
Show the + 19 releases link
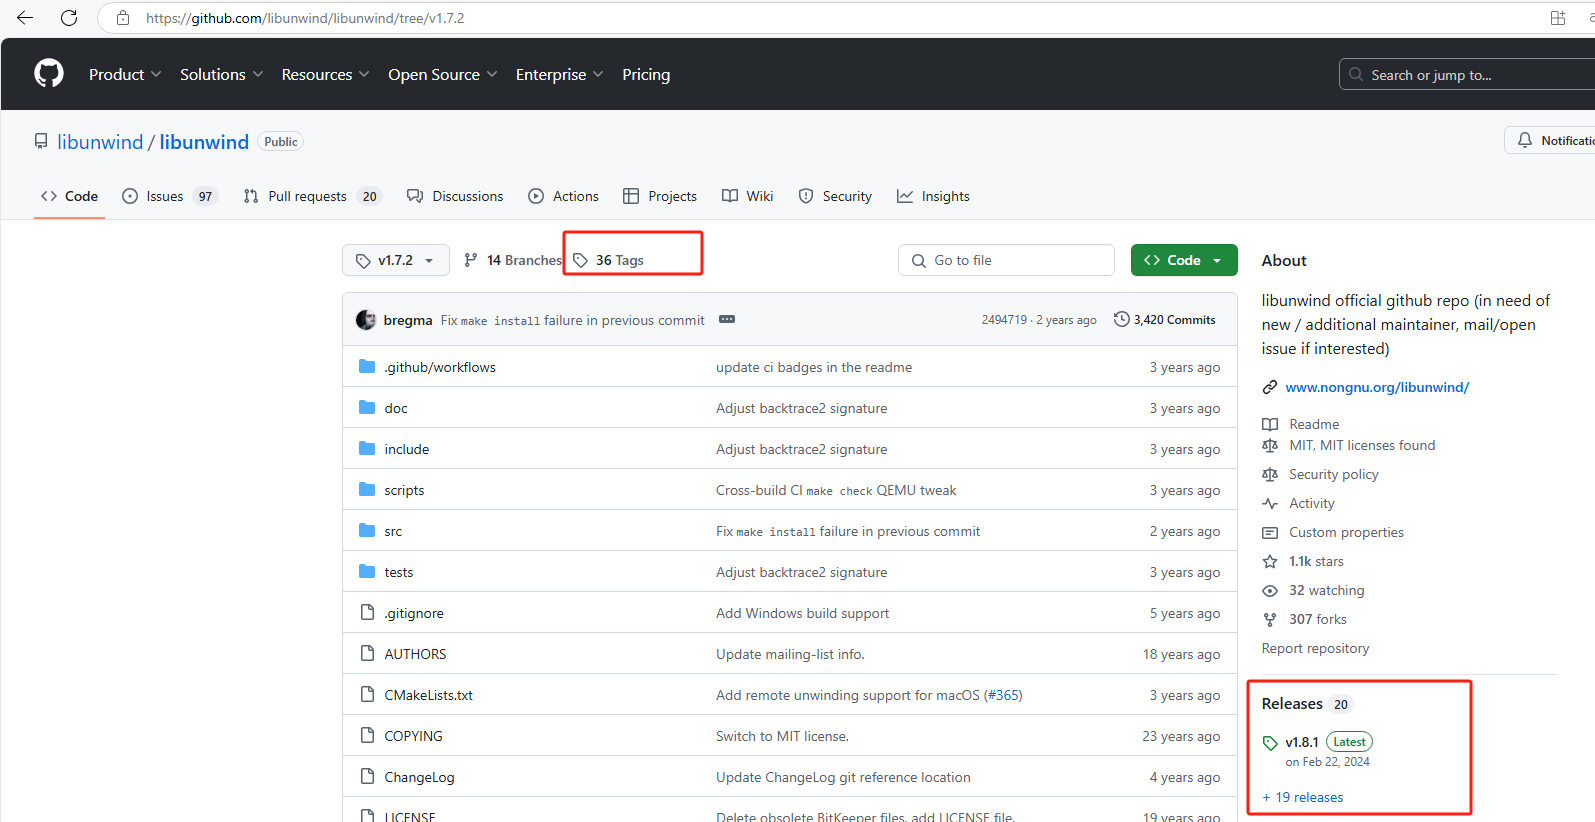1302,797
